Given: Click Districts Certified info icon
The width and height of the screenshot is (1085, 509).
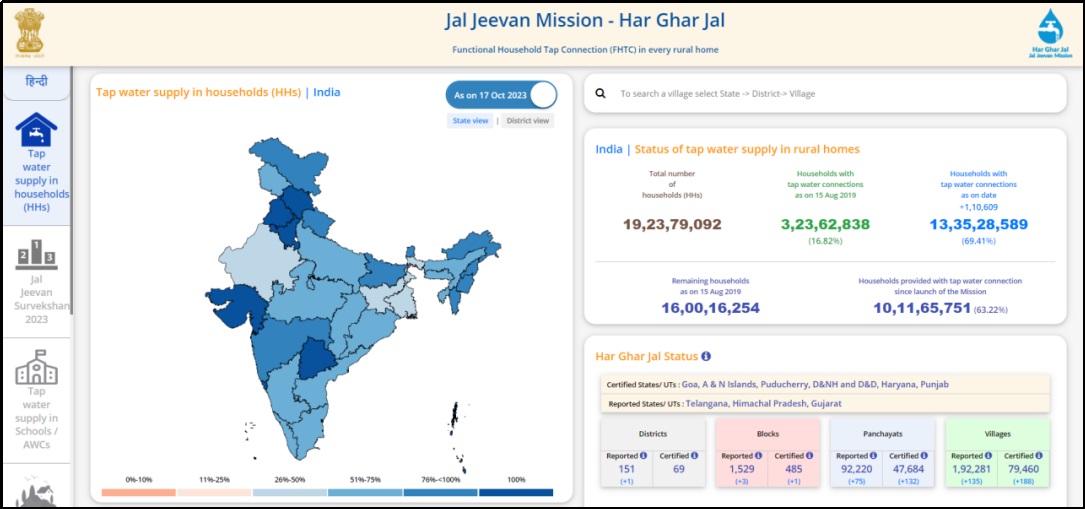Looking at the screenshot, I should tap(695, 456).
